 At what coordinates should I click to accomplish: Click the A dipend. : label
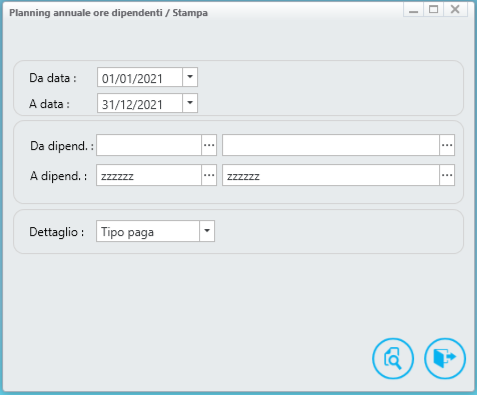point(58,176)
